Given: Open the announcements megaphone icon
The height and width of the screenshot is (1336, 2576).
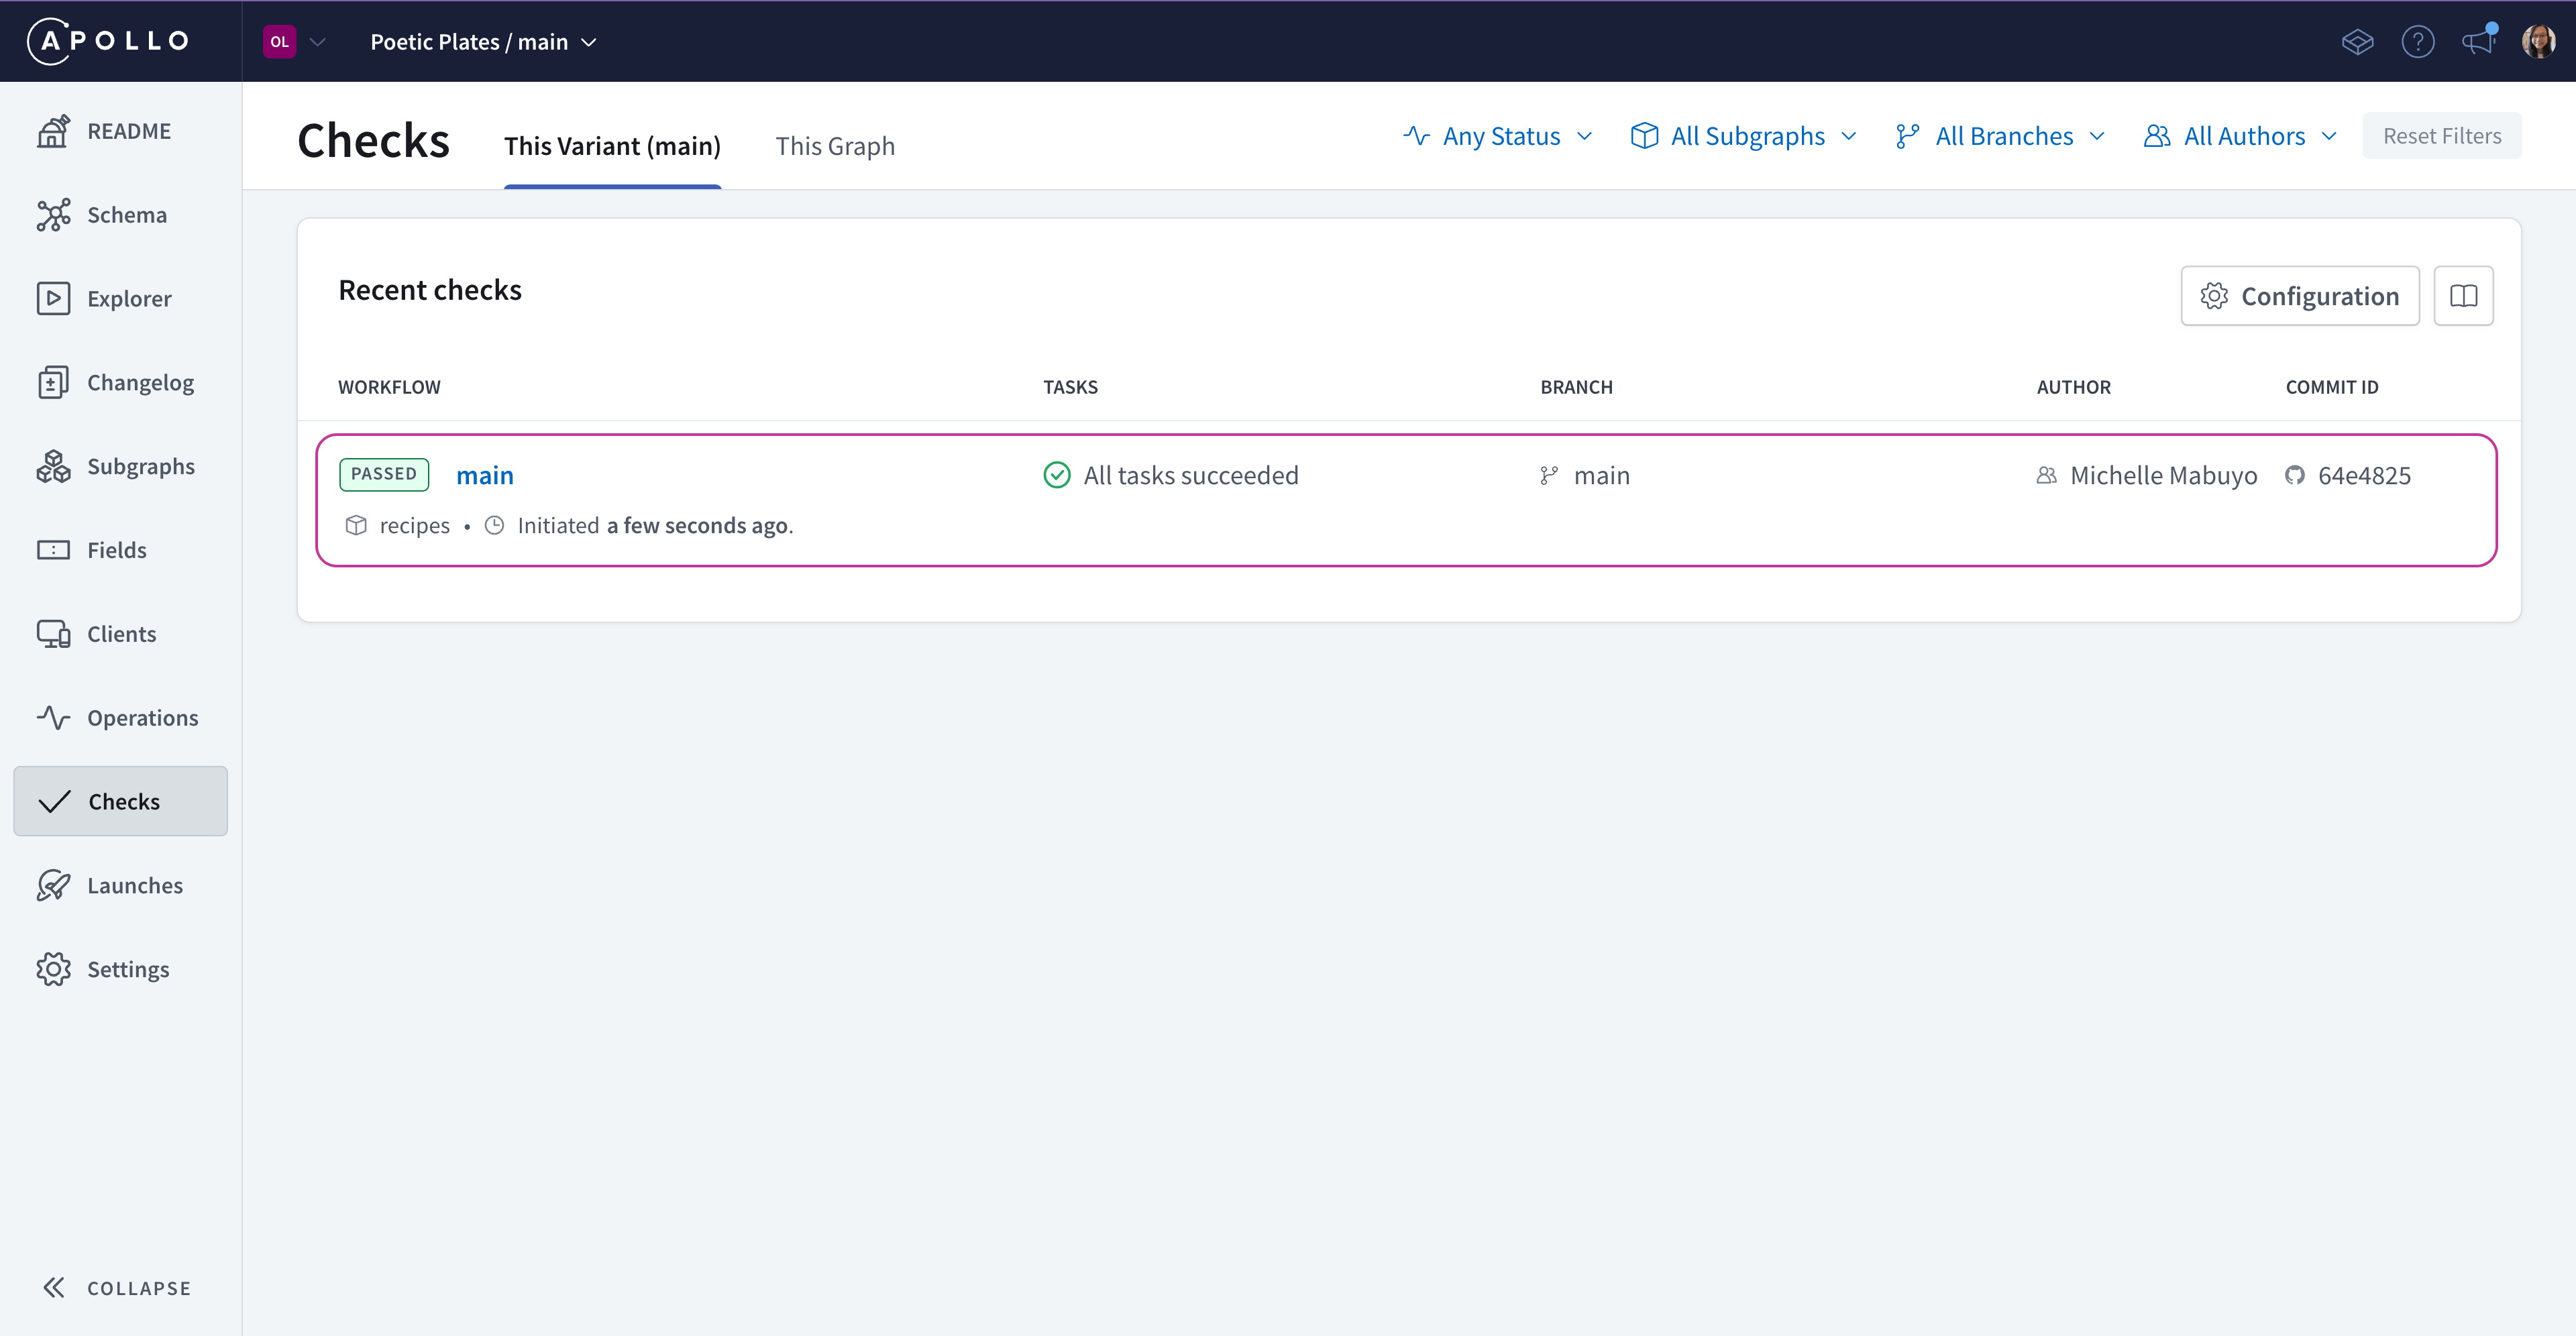Looking at the screenshot, I should point(2478,42).
